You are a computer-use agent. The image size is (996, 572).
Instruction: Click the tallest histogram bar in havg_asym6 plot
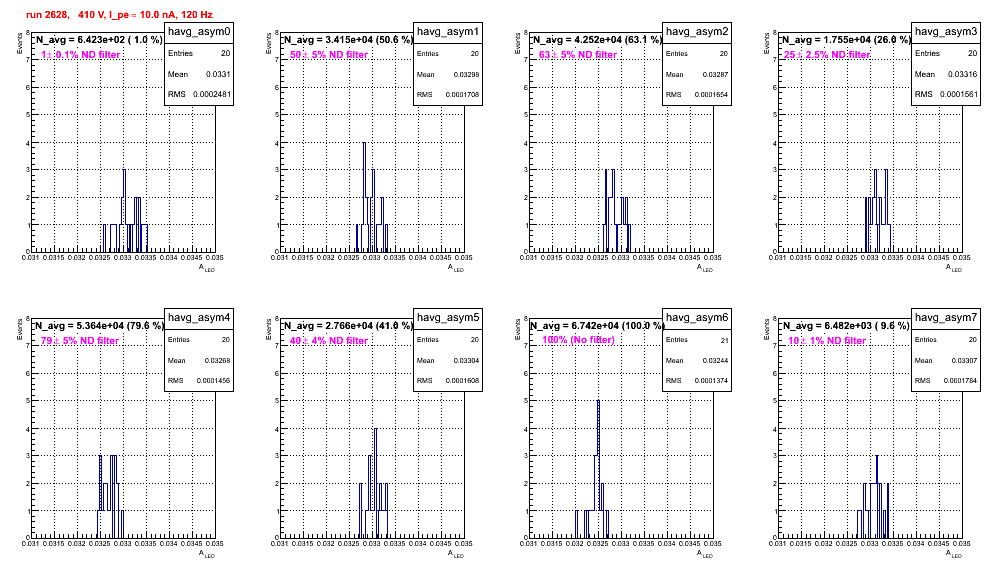point(598,469)
